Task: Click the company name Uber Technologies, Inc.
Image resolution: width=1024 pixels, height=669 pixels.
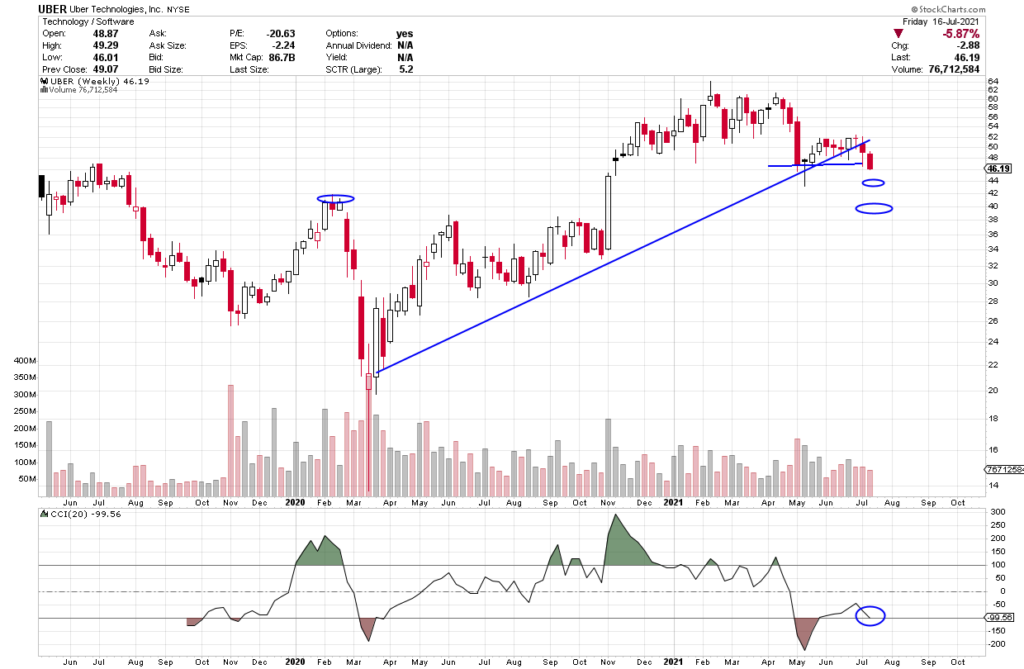Action: coord(116,10)
